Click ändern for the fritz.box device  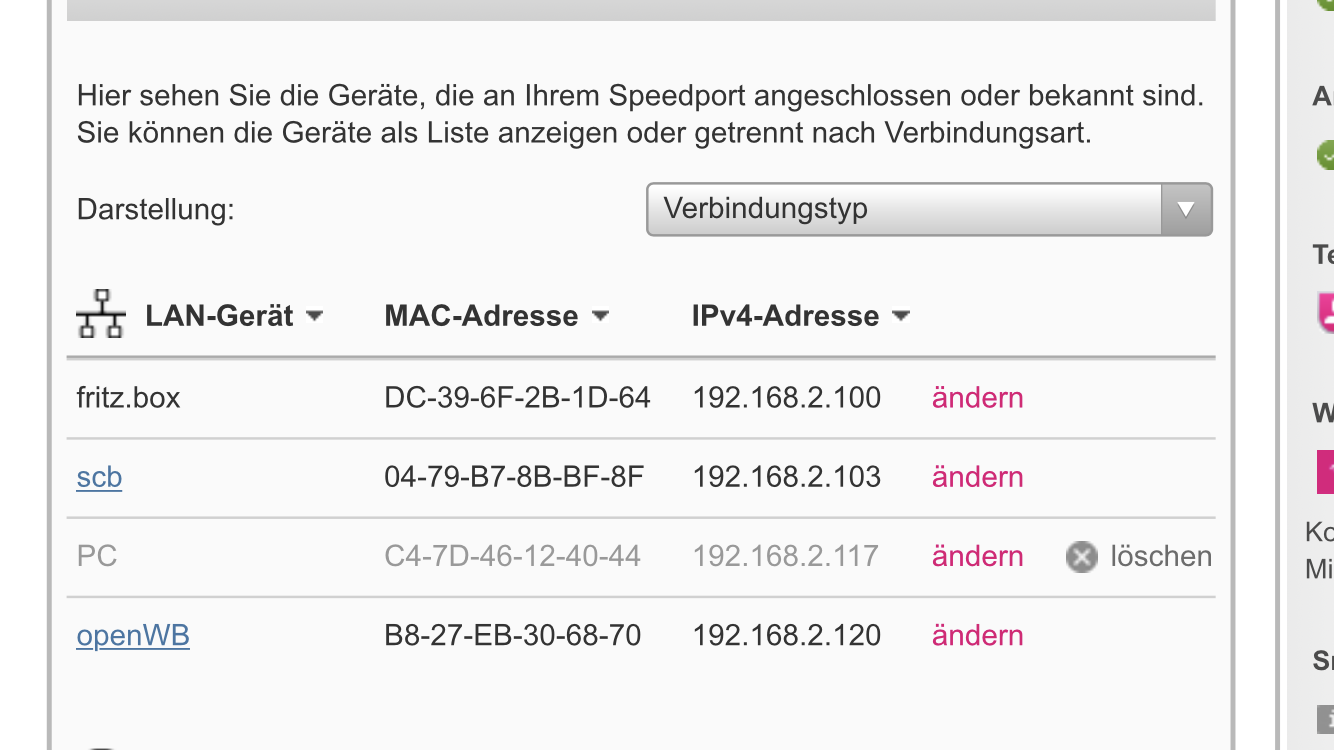[x=977, y=398]
